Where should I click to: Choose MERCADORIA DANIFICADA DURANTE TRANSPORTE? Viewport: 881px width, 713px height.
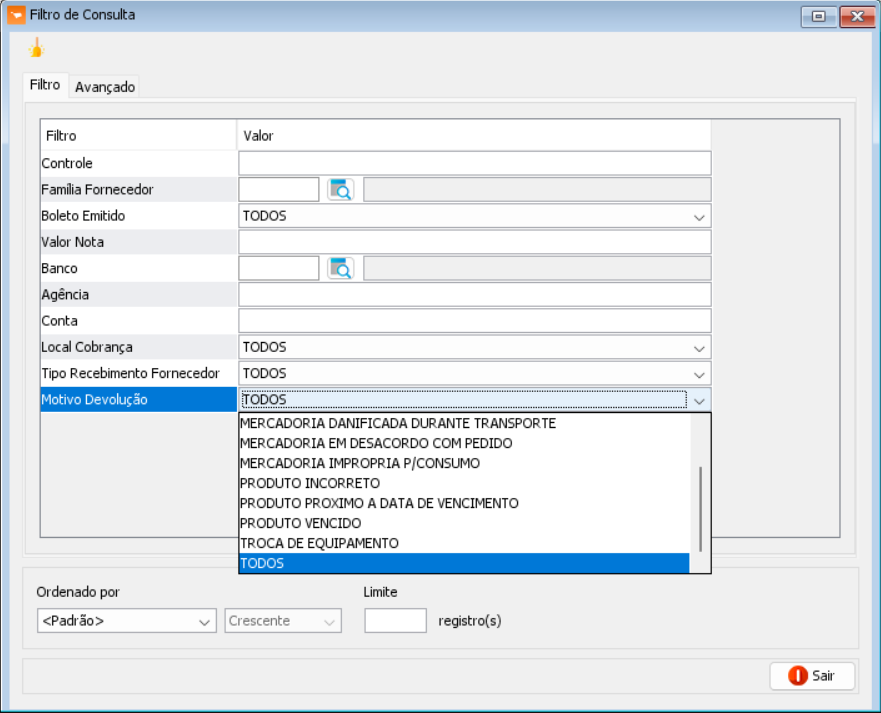tap(397, 423)
